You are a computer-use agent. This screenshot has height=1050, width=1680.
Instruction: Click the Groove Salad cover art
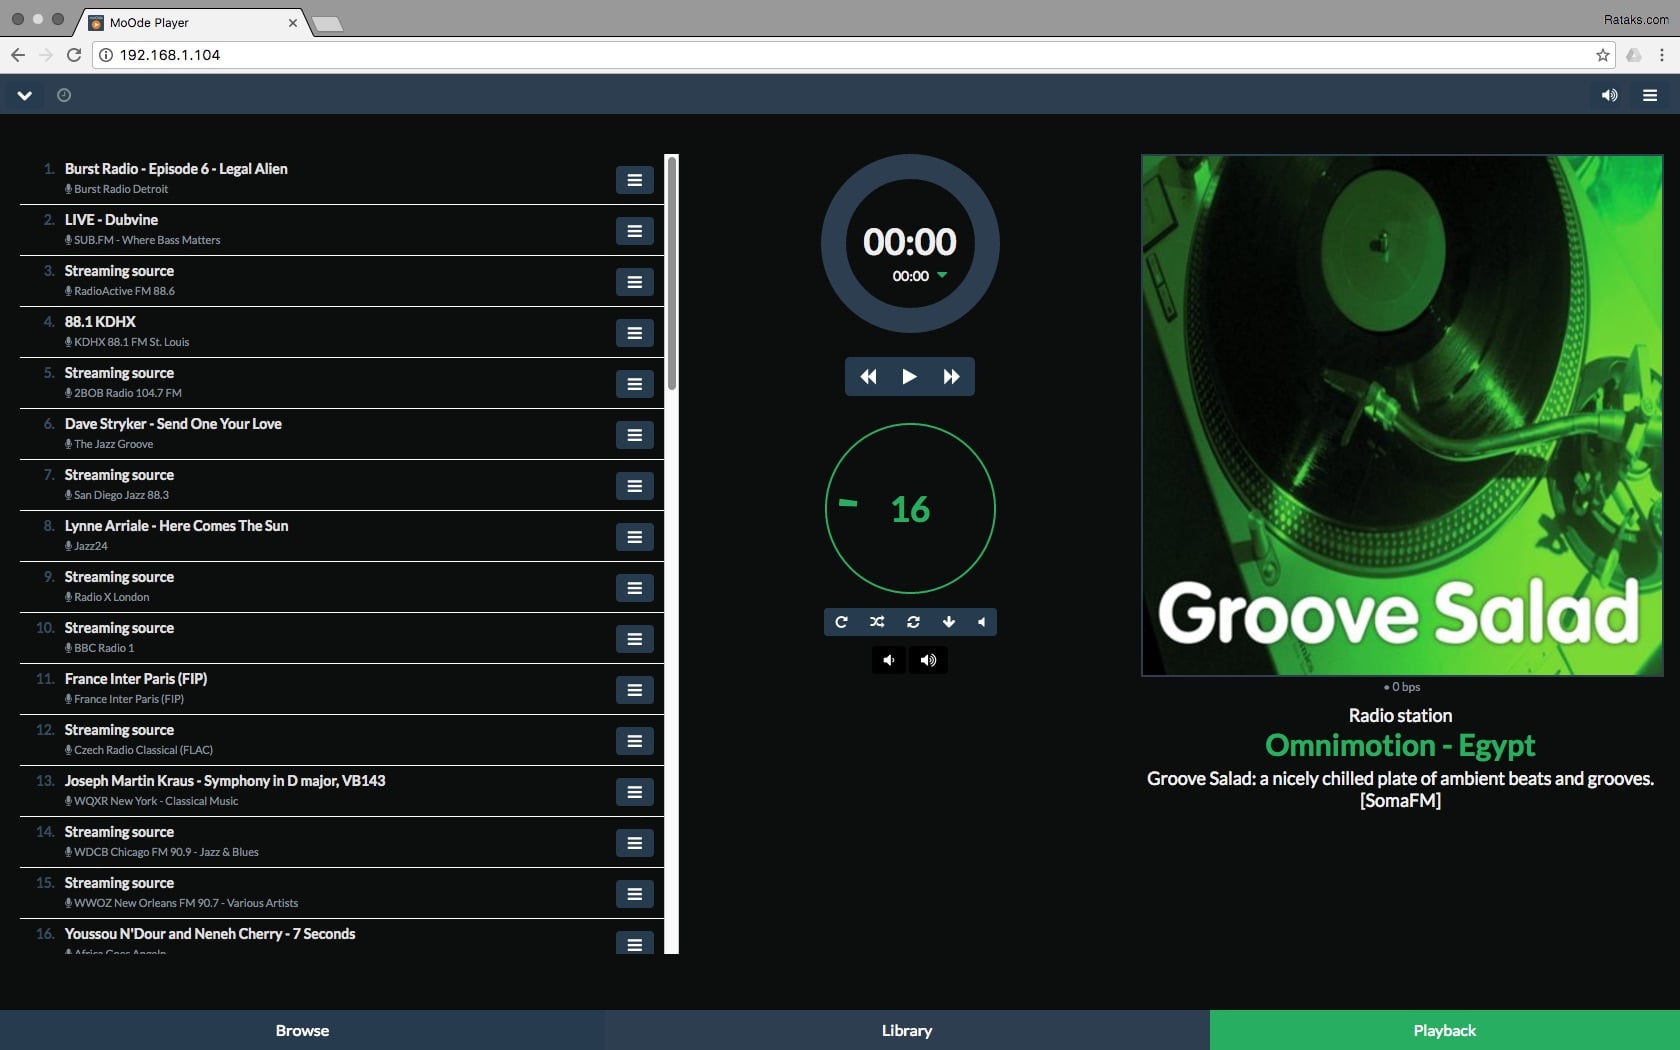[x=1402, y=415]
